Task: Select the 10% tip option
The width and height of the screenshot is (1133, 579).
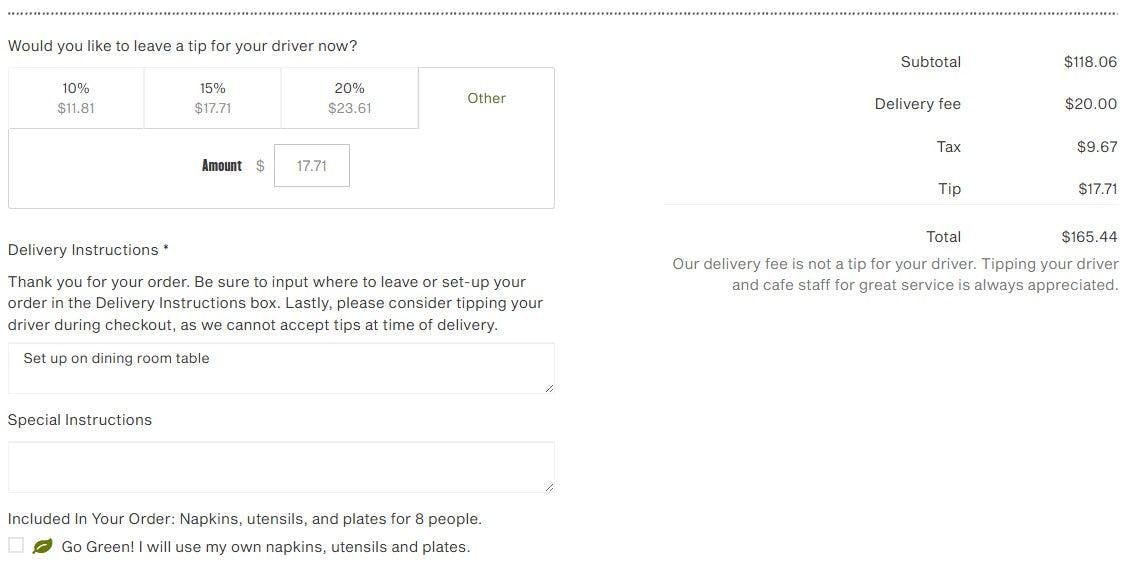Action: tap(76, 98)
